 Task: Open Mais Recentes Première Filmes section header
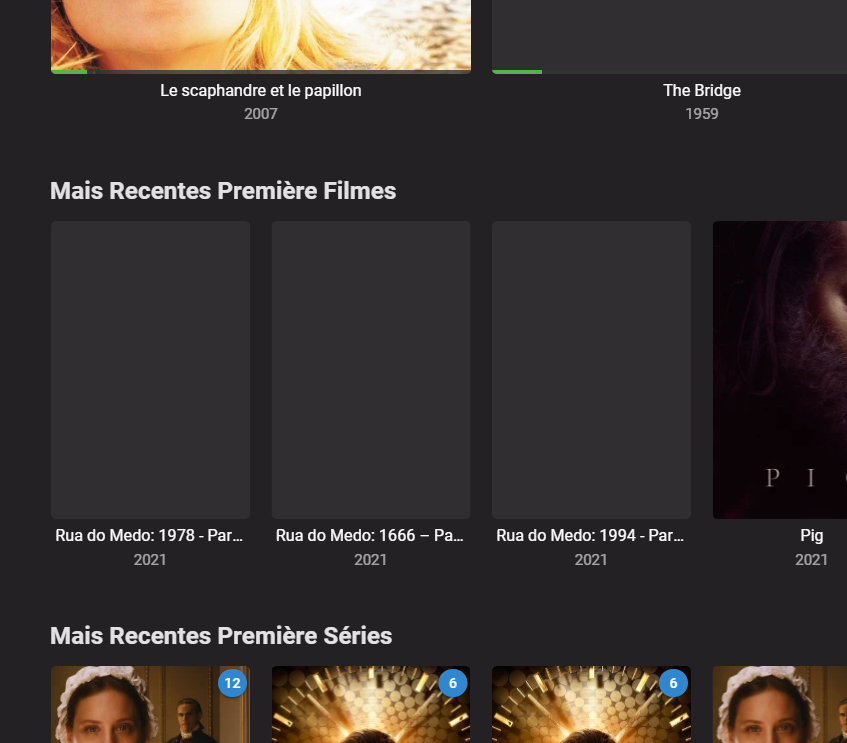click(223, 191)
